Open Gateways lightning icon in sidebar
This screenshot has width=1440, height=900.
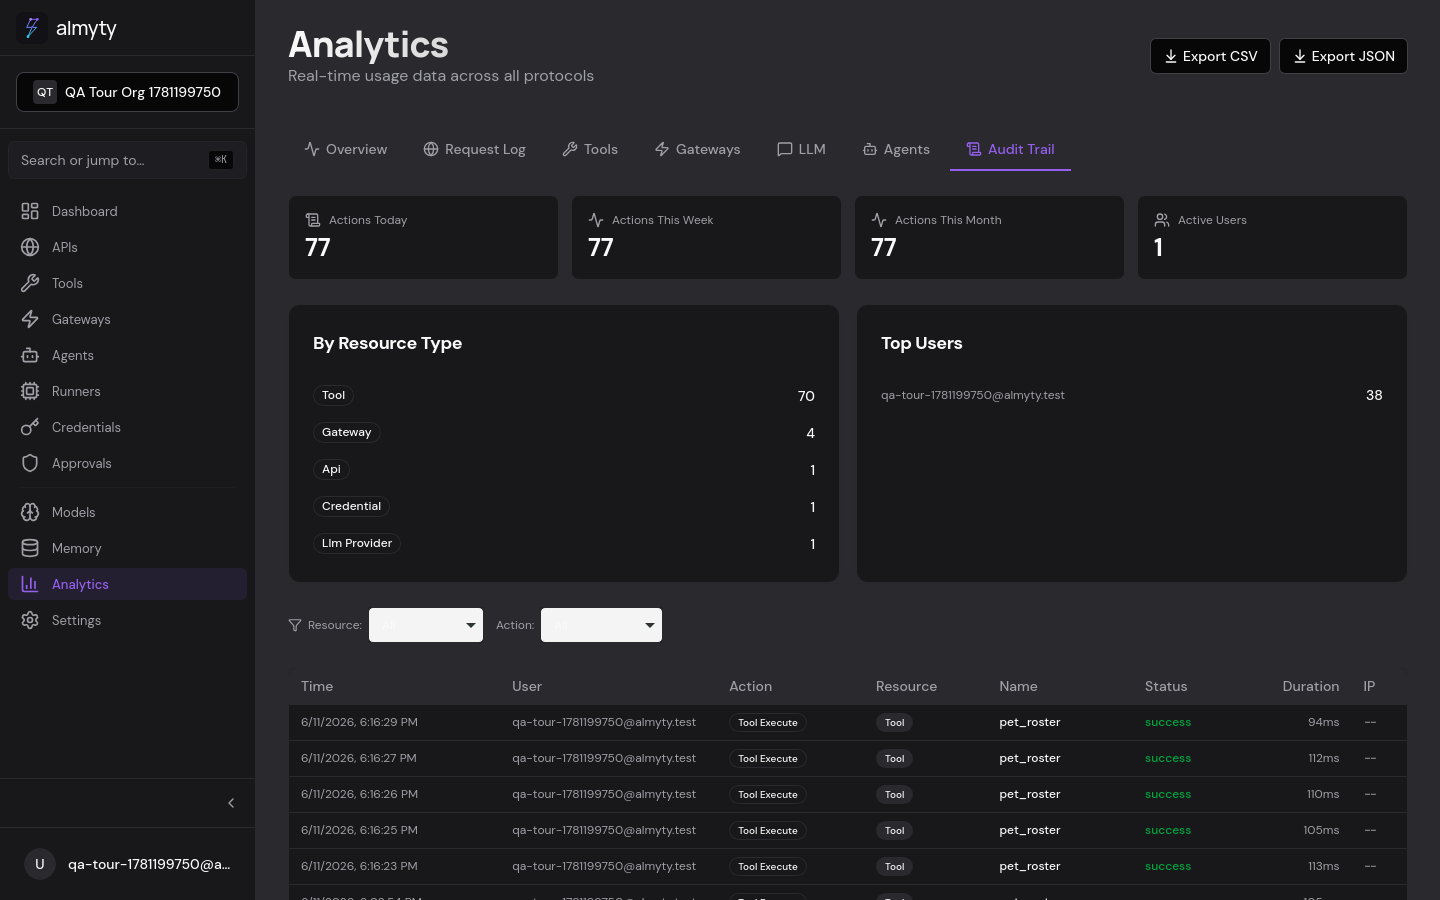pyautogui.click(x=30, y=319)
